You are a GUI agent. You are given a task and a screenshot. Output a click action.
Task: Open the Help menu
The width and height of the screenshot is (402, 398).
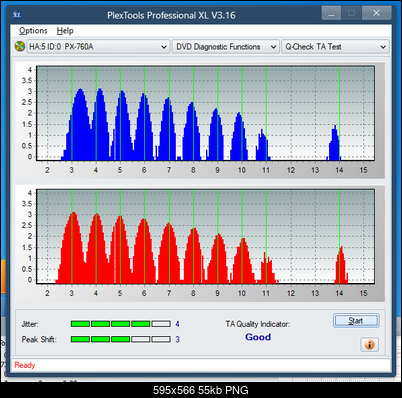(x=65, y=31)
